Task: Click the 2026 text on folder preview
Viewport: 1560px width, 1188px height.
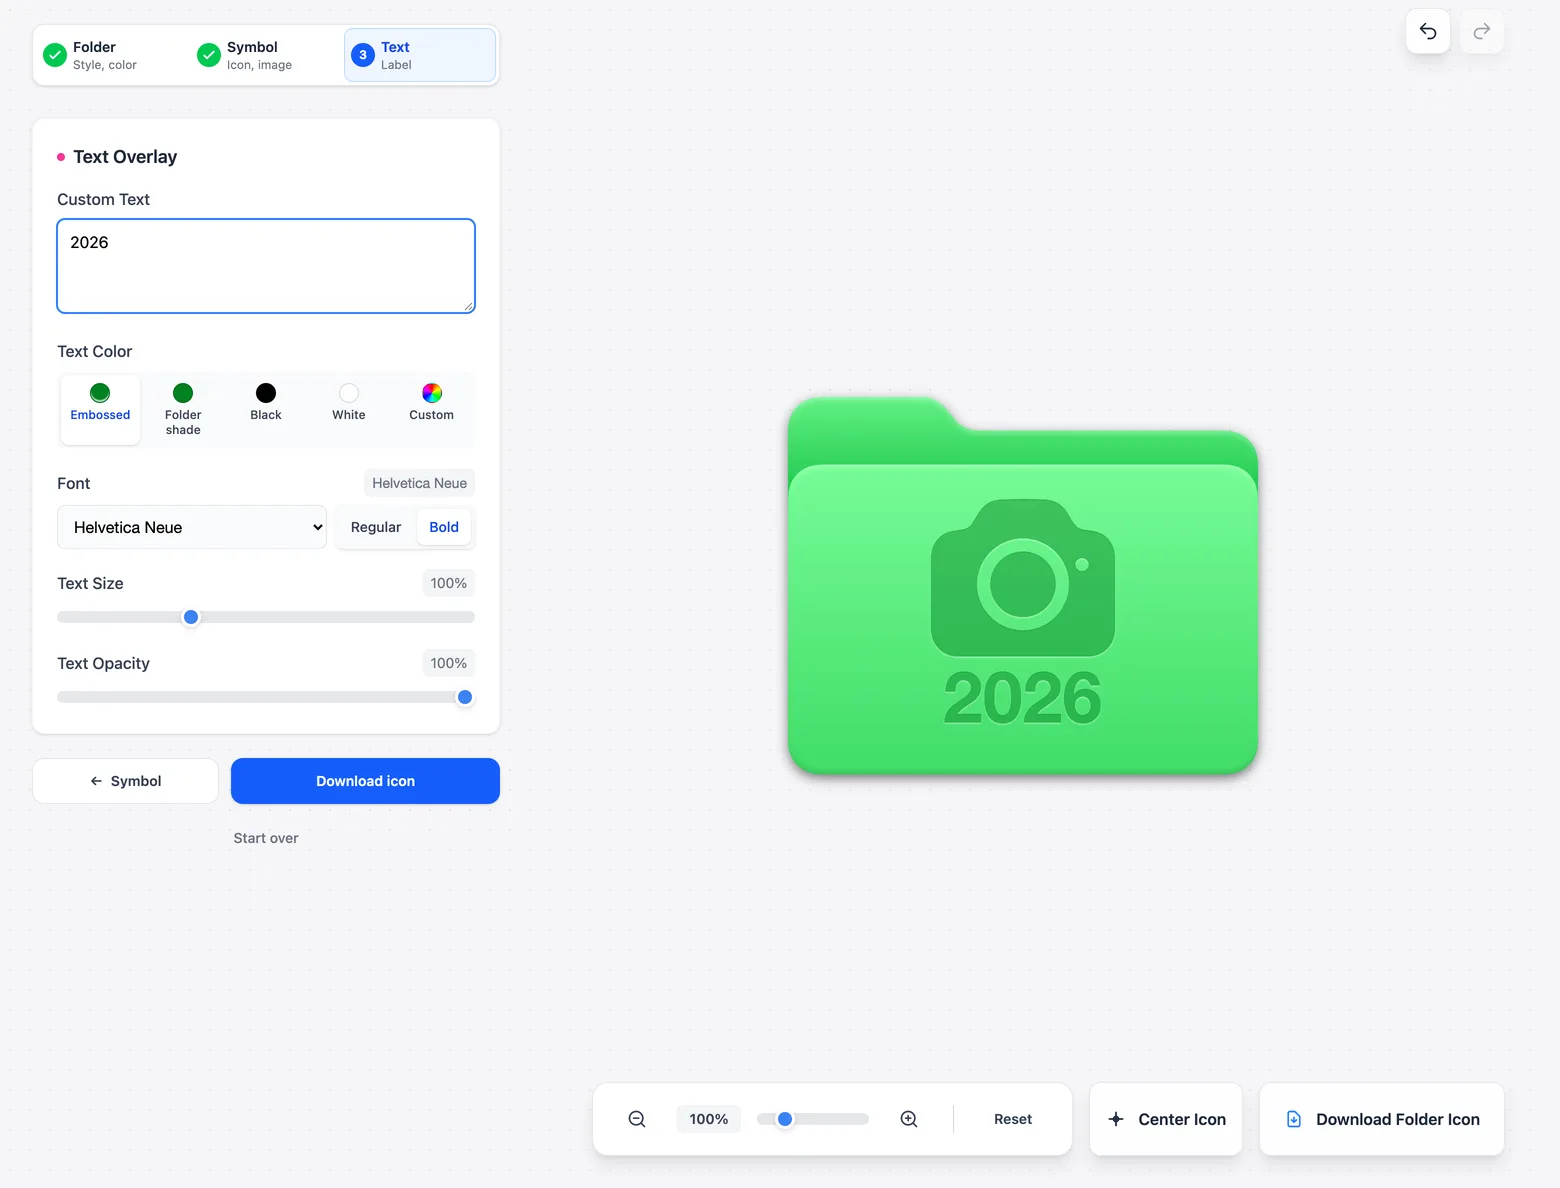Action: [x=1022, y=698]
